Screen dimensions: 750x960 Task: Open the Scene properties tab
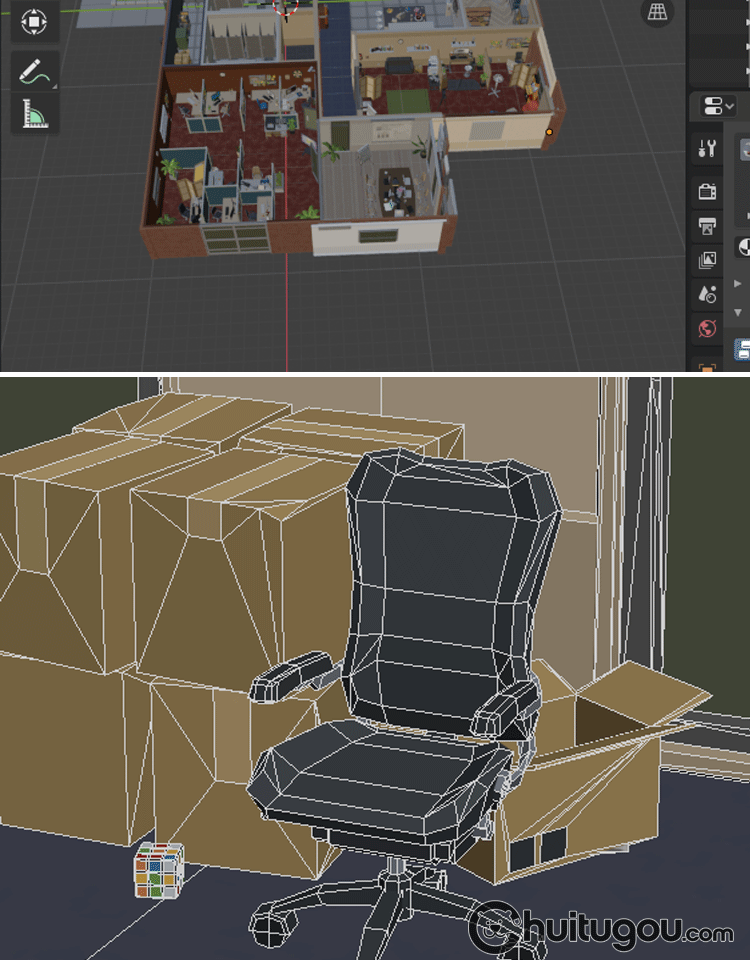coord(707,294)
